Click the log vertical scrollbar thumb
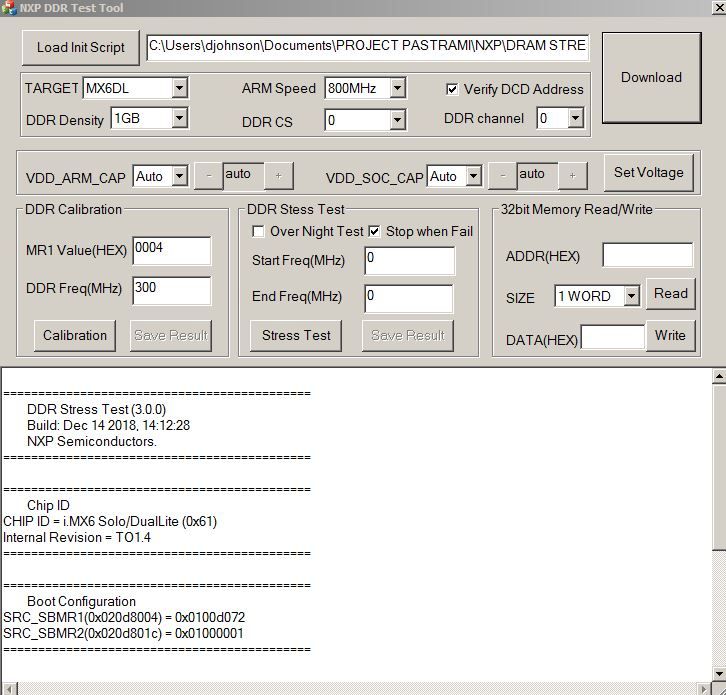The width and height of the screenshot is (726, 695). pyautogui.click(x=719, y=468)
